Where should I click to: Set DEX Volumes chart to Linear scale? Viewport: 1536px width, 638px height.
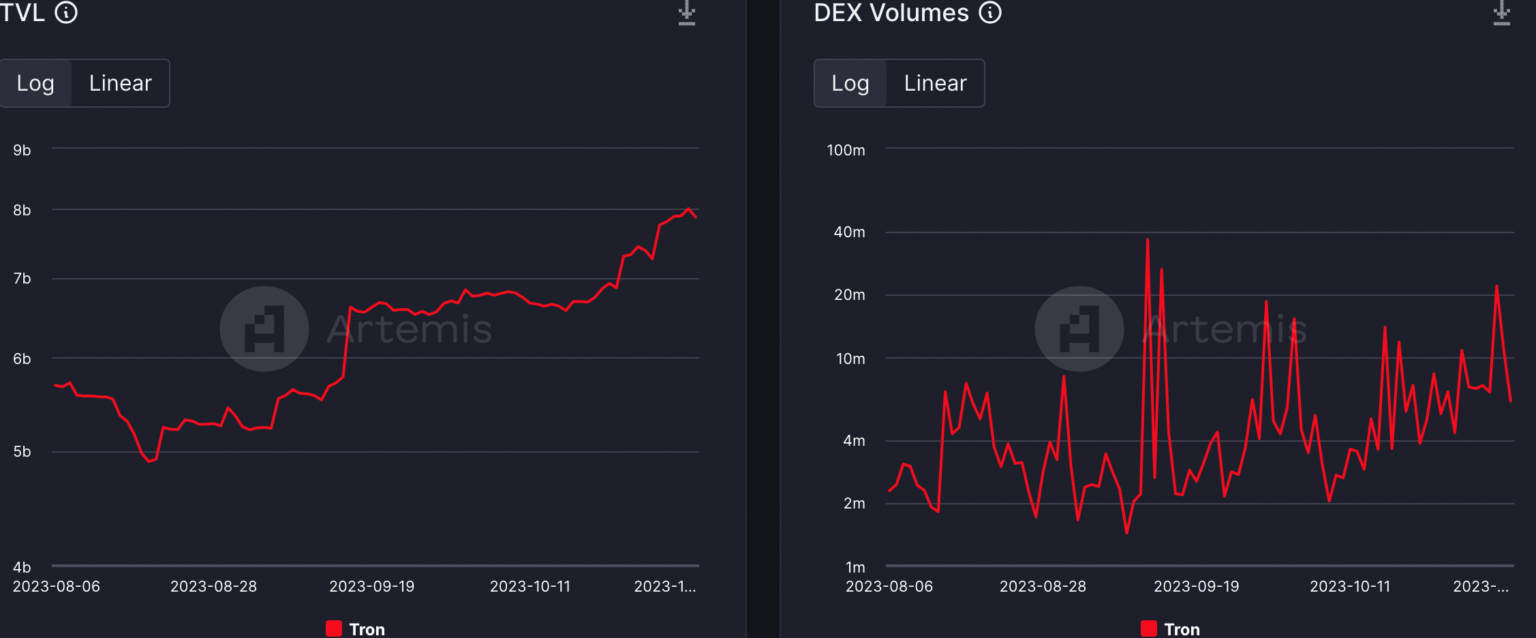935,83
